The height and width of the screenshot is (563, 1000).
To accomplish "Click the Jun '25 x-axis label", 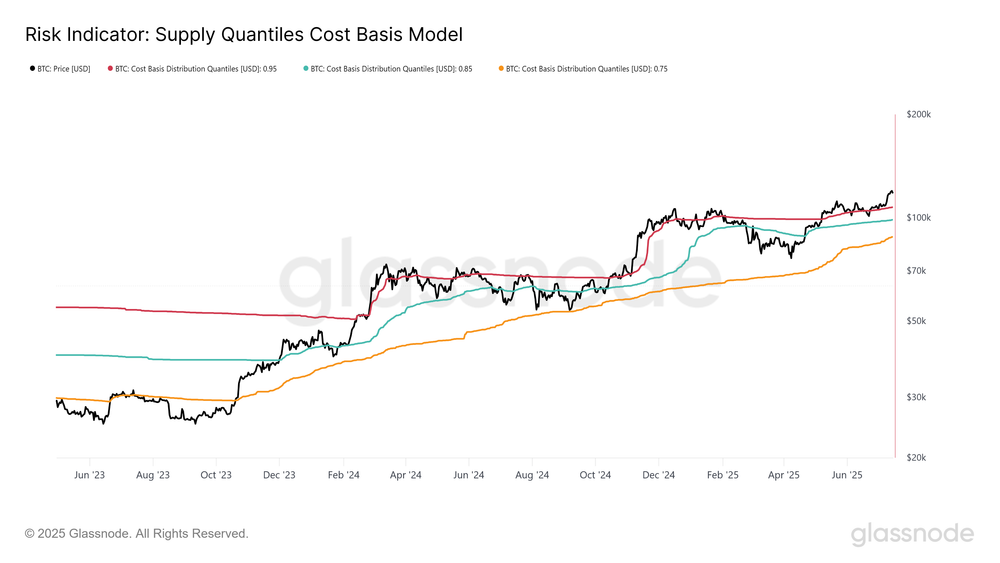I will tap(847, 475).
